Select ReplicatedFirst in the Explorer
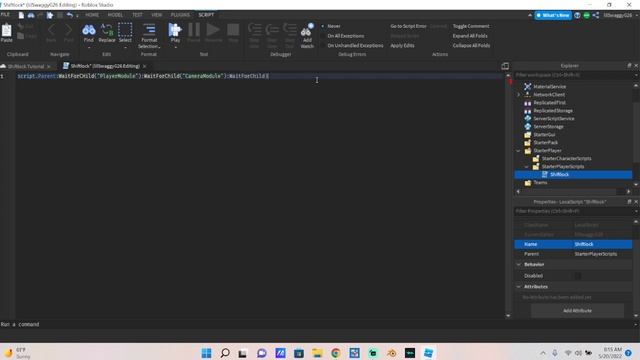The width and height of the screenshot is (640, 360). coord(549,103)
